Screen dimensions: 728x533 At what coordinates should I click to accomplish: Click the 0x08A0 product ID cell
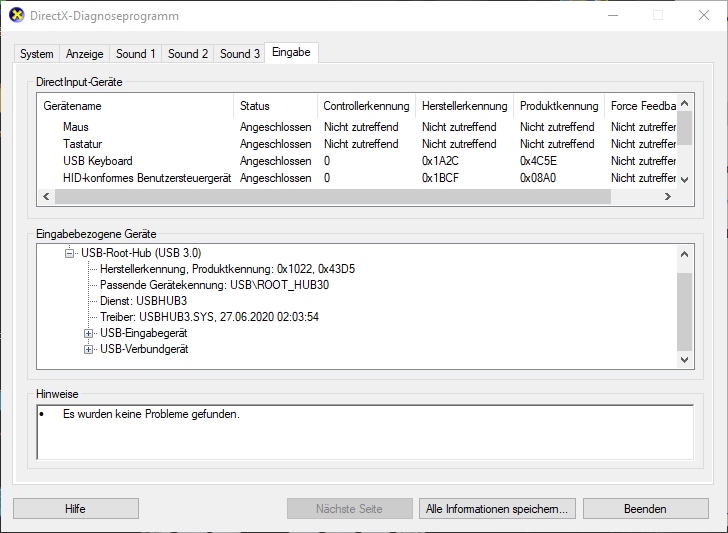point(538,178)
